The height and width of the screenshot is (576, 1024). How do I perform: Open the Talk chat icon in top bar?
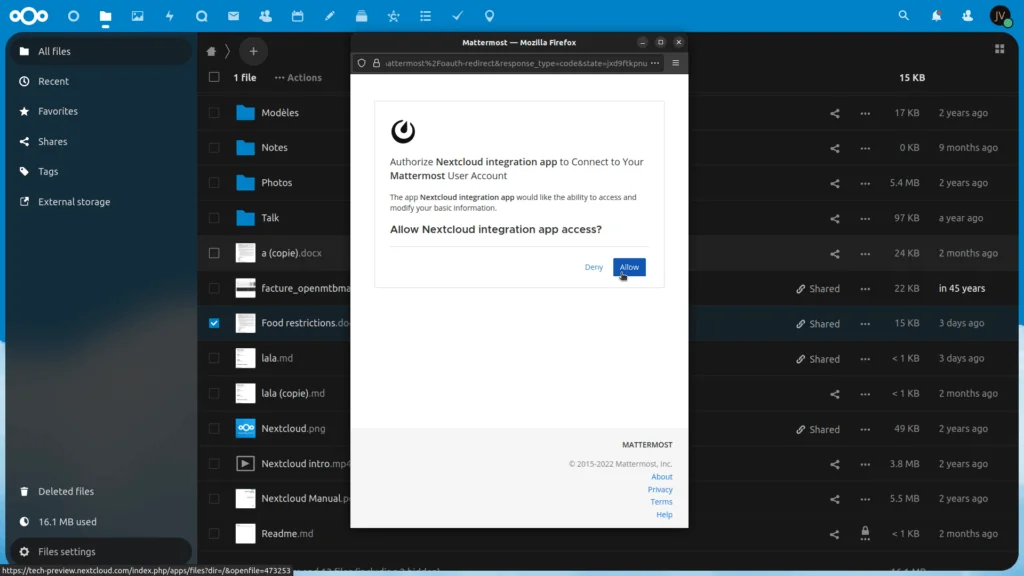(x=201, y=16)
